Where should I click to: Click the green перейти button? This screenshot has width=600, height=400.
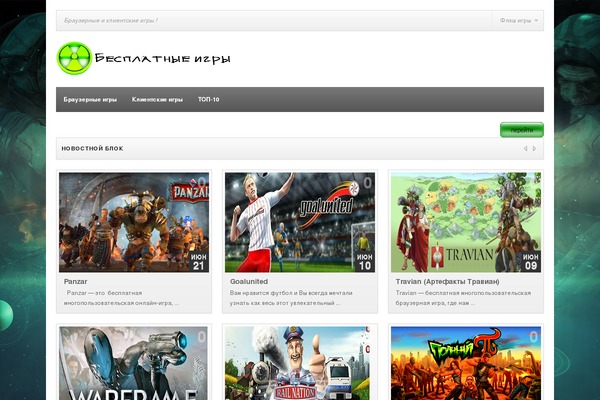click(x=522, y=130)
